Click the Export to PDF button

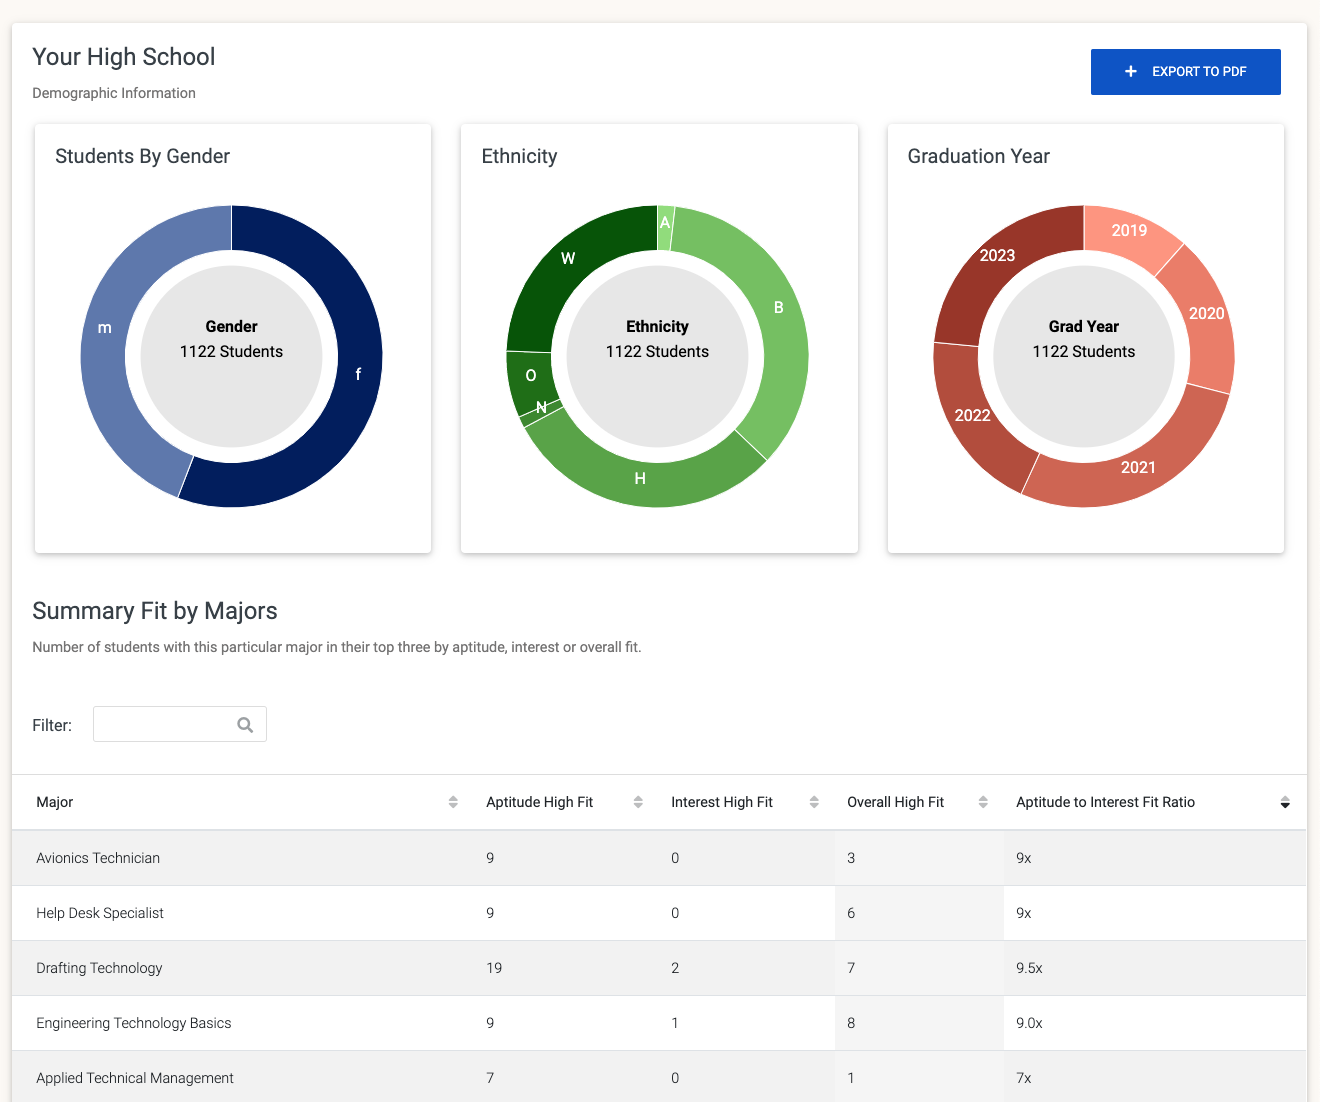[1185, 72]
